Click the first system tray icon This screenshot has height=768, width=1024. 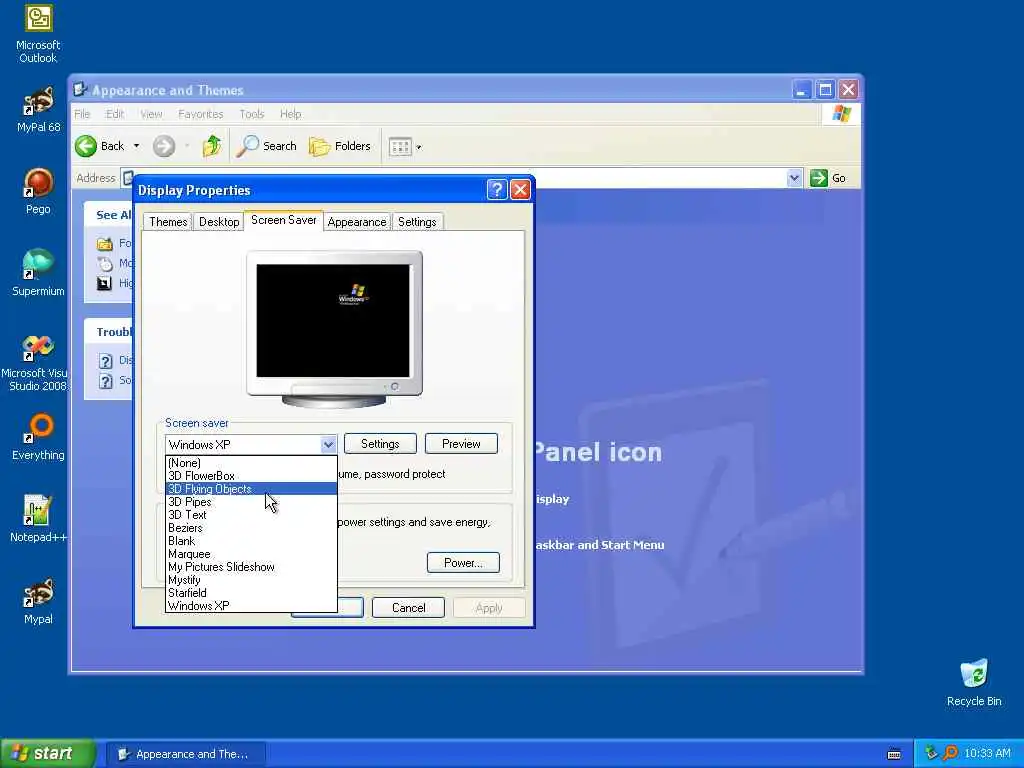coord(931,753)
